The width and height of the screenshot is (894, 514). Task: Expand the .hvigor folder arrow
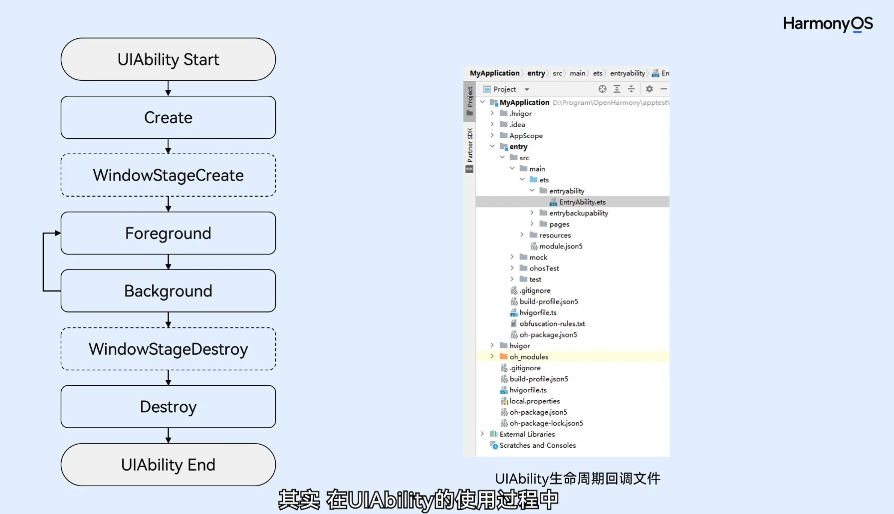pyautogui.click(x=493, y=113)
